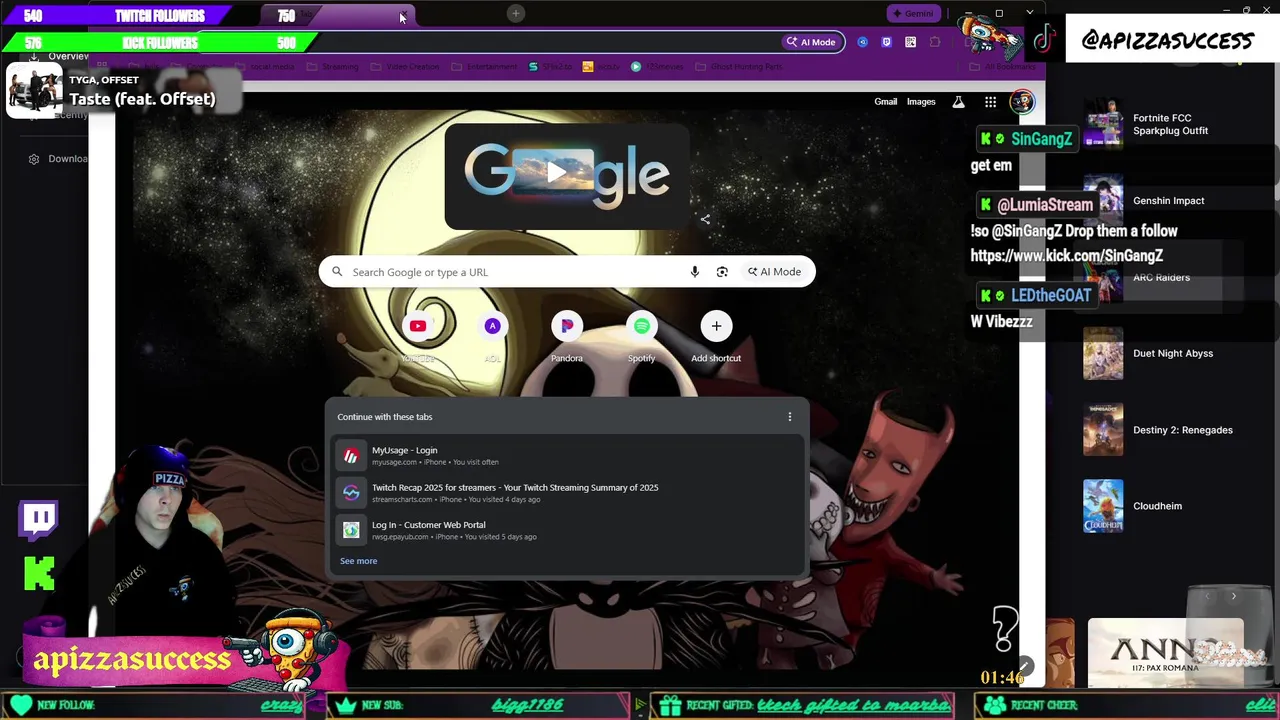1280x720 pixels.
Task: Open the social media bookmarks folder
Action: point(265,67)
